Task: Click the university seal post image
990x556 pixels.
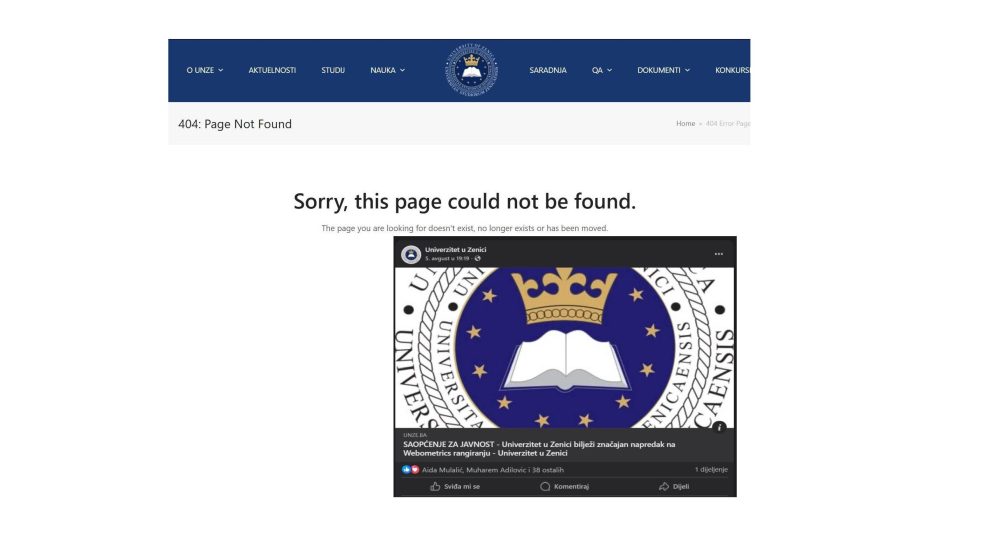Action: (x=564, y=348)
